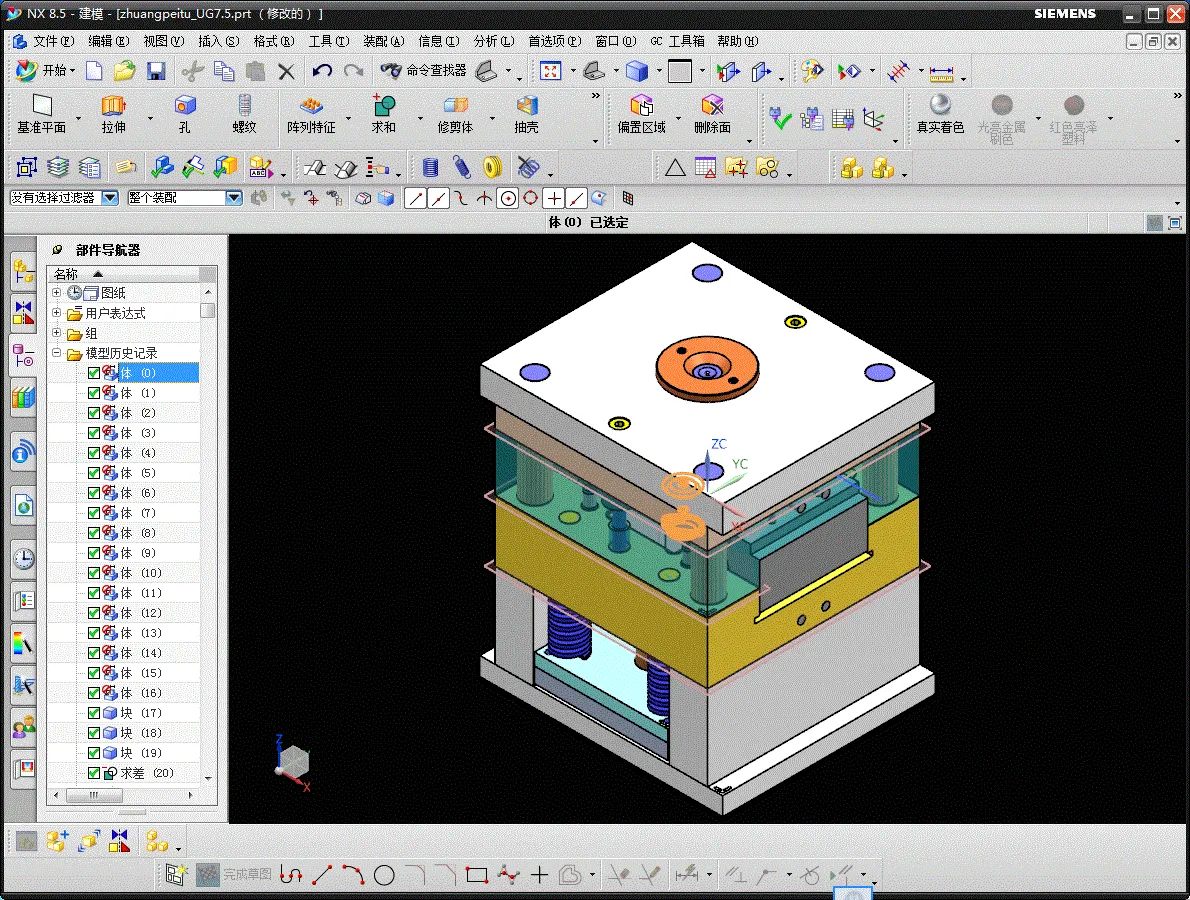This screenshot has height=900, width=1190.
Task: Toggle the 块 (19) checkbox
Action: click(x=94, y=753)
